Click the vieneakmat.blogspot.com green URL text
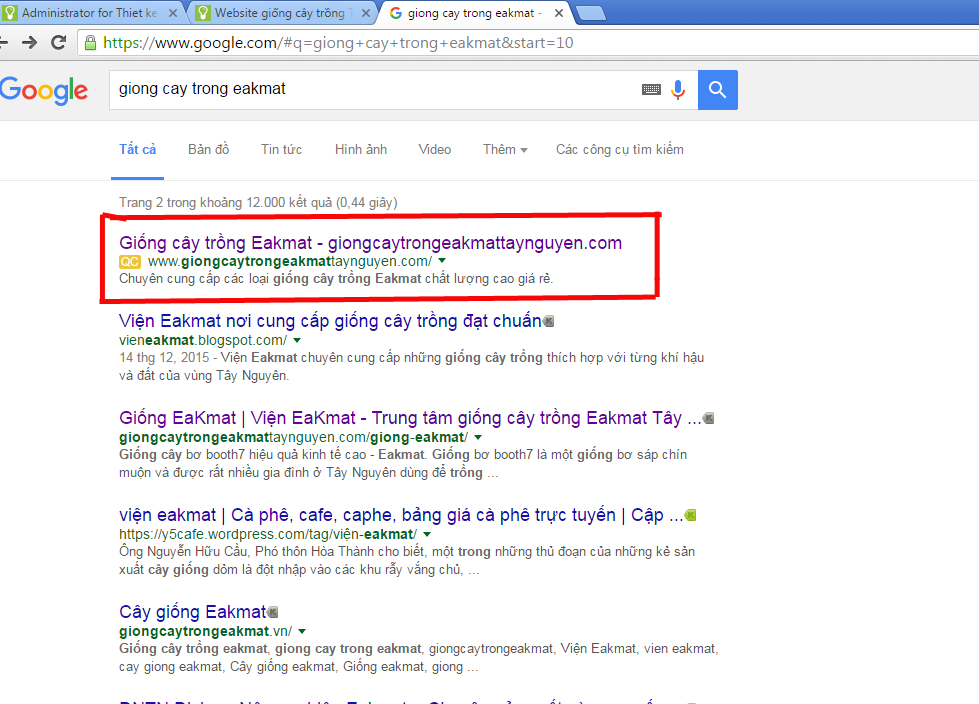979x704 pixels. pyautogui.click(x=203, y=340)
